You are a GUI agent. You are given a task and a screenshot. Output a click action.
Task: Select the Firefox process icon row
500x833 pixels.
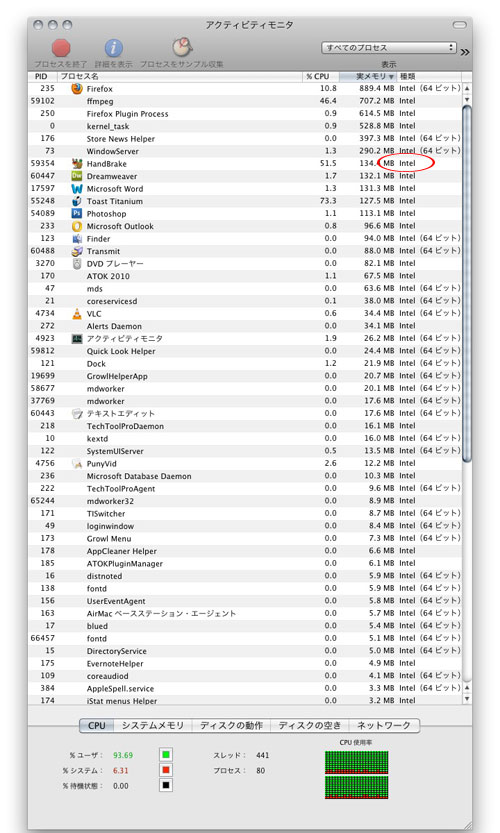coord(77,89)
